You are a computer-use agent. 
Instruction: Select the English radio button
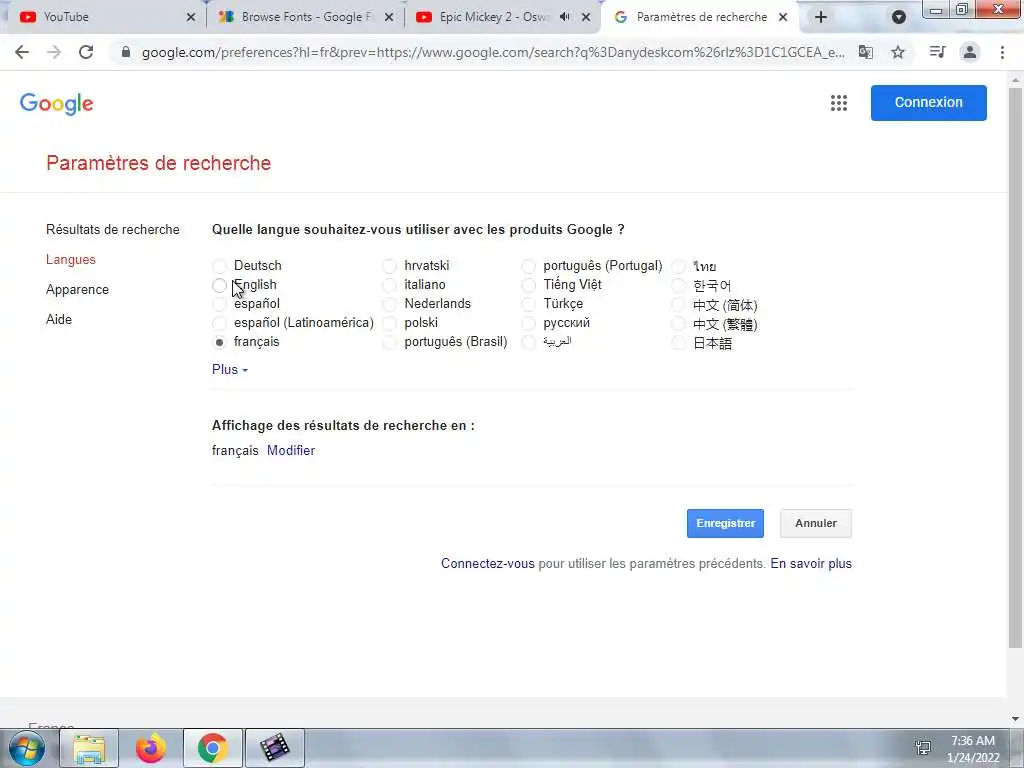[x=219, y=285]
